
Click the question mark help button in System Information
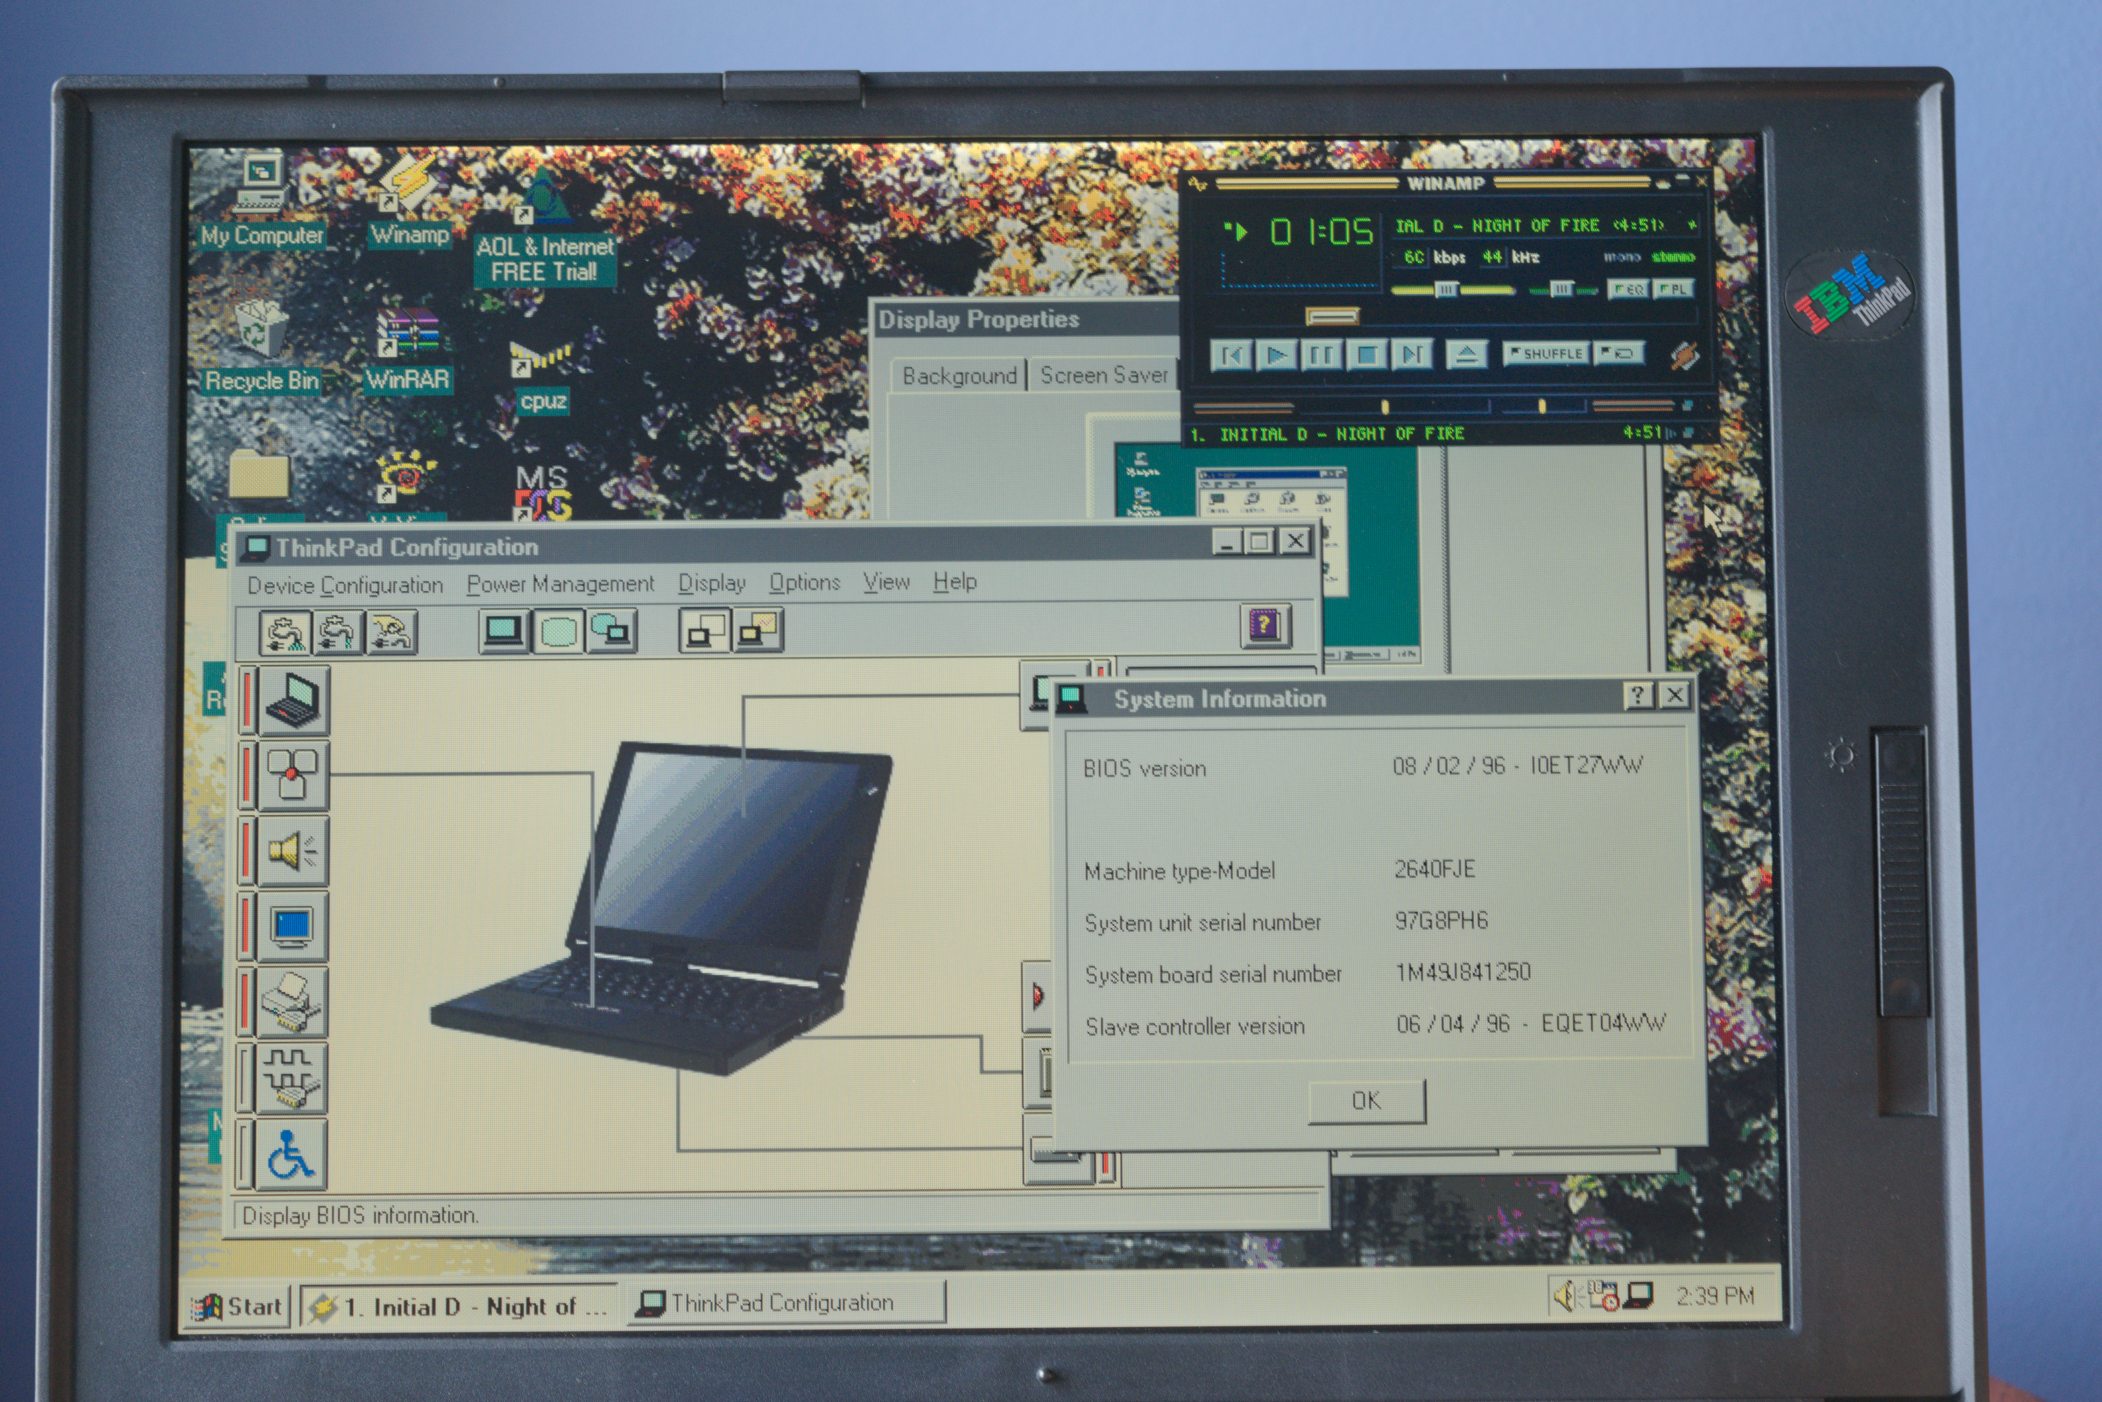[x=1637, y=696]
